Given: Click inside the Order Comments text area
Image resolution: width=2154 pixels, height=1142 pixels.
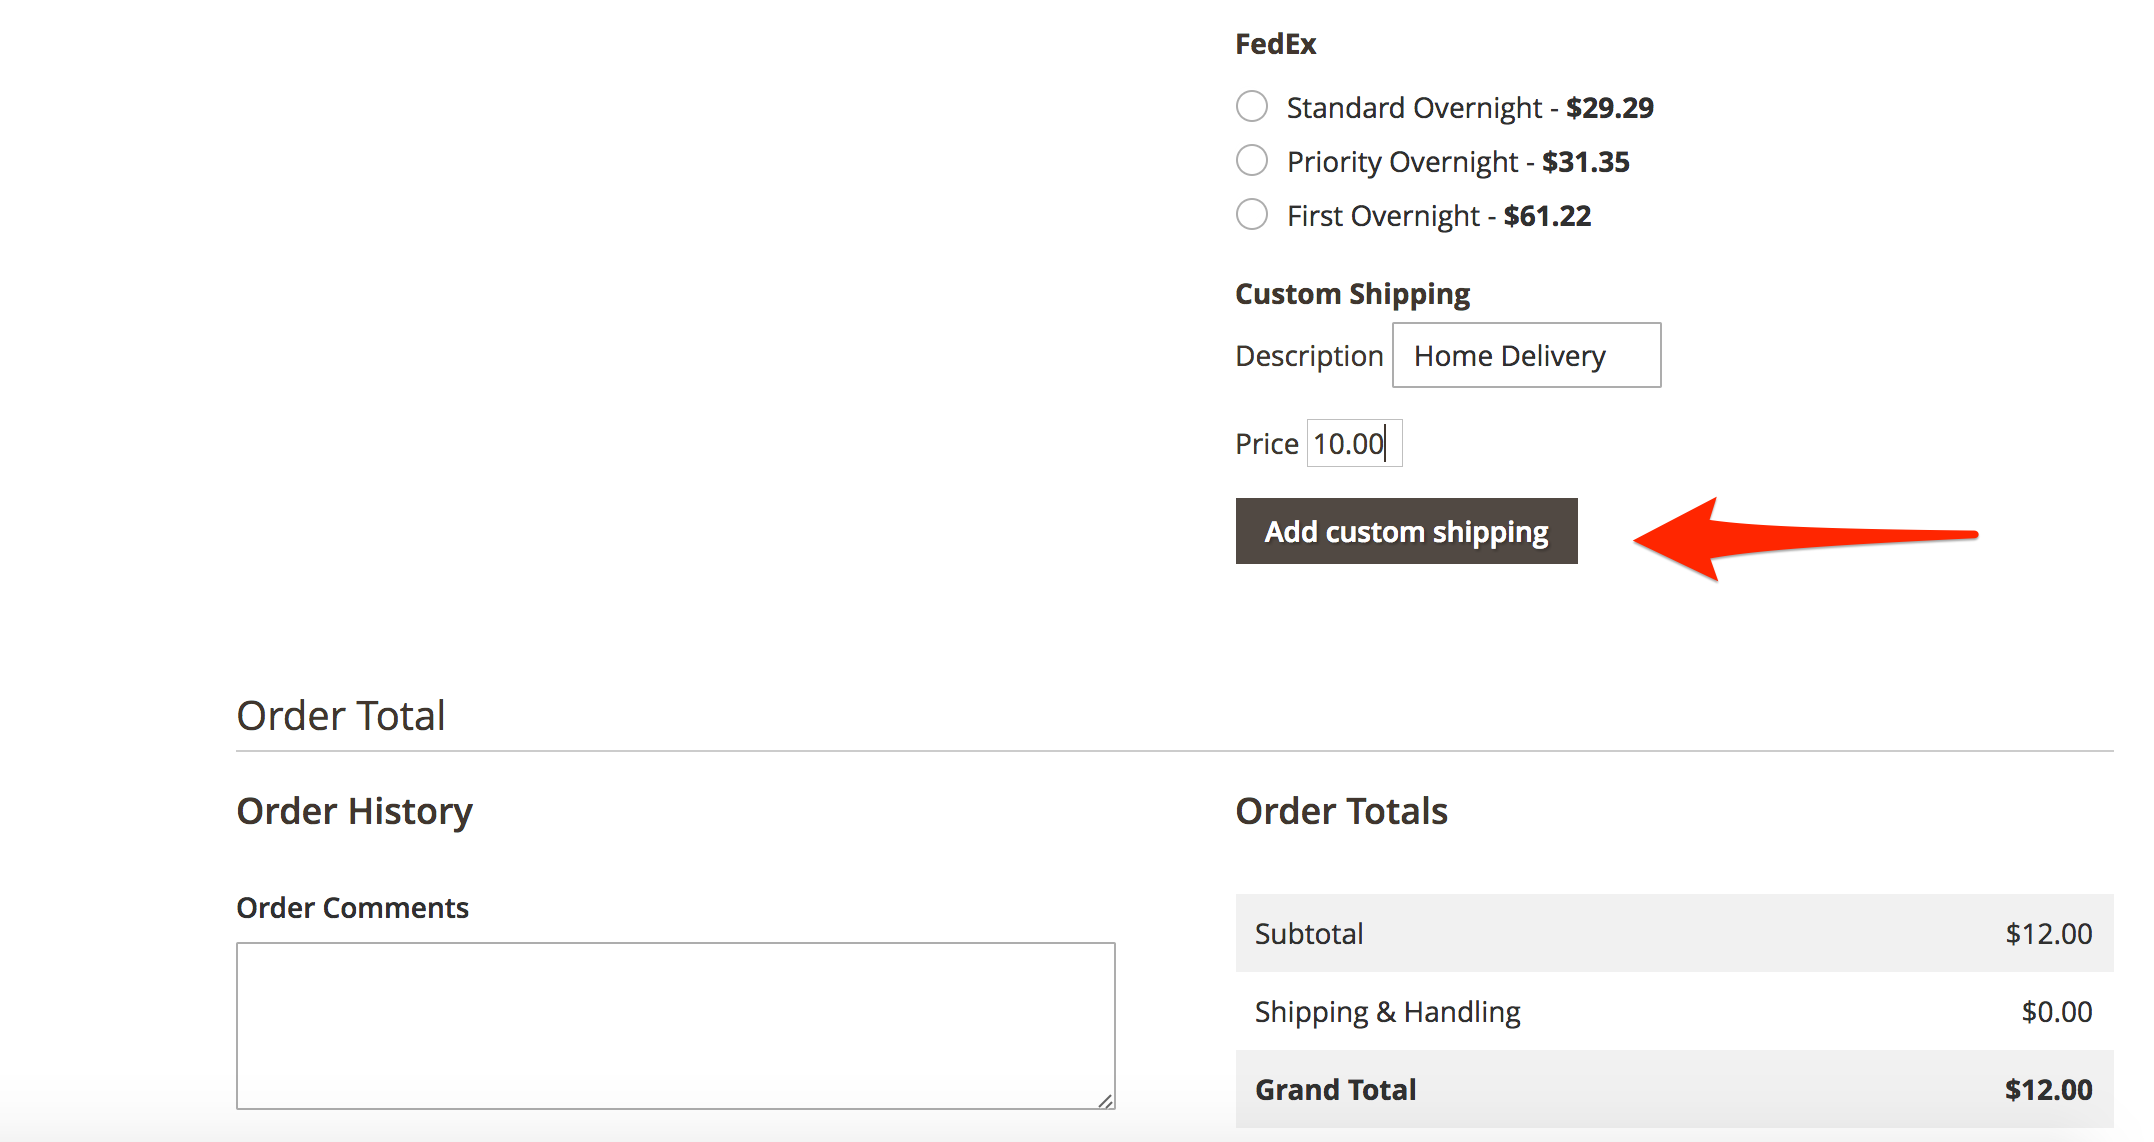Looking at the screenshot, I should [x=675, y=1025].
